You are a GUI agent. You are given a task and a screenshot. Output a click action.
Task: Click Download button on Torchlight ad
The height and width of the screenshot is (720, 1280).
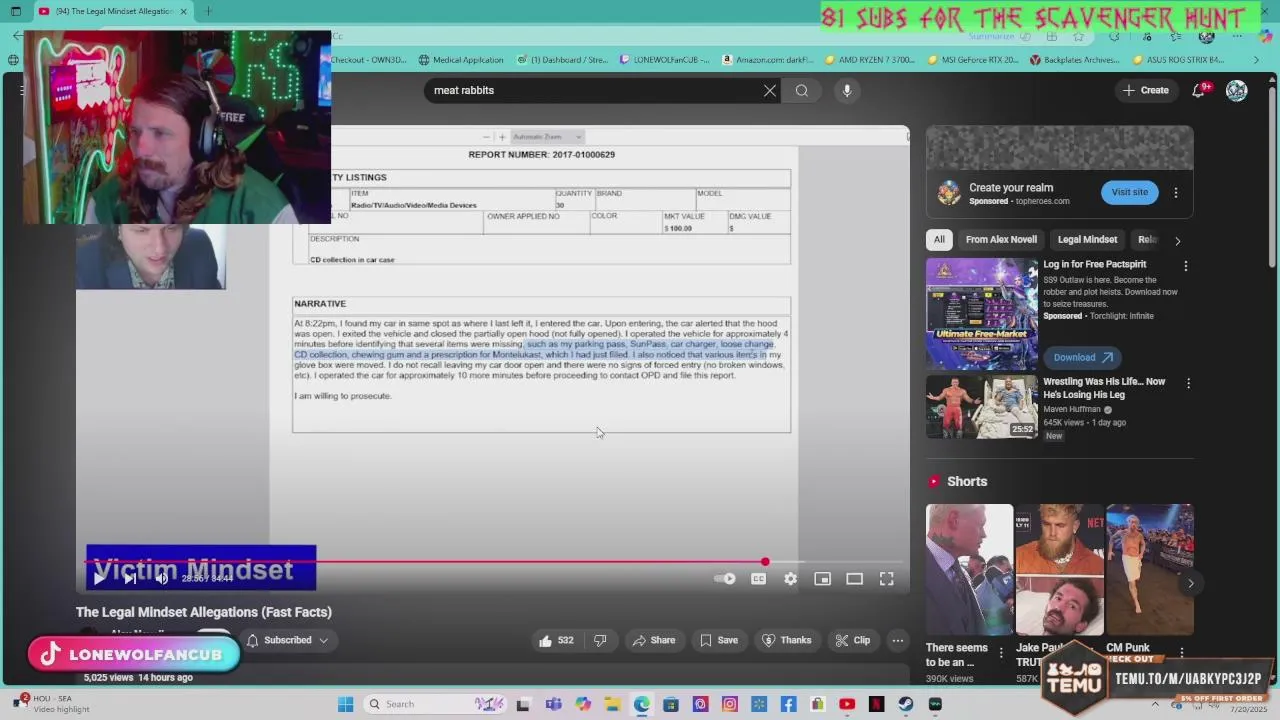tap(1083, 357)
